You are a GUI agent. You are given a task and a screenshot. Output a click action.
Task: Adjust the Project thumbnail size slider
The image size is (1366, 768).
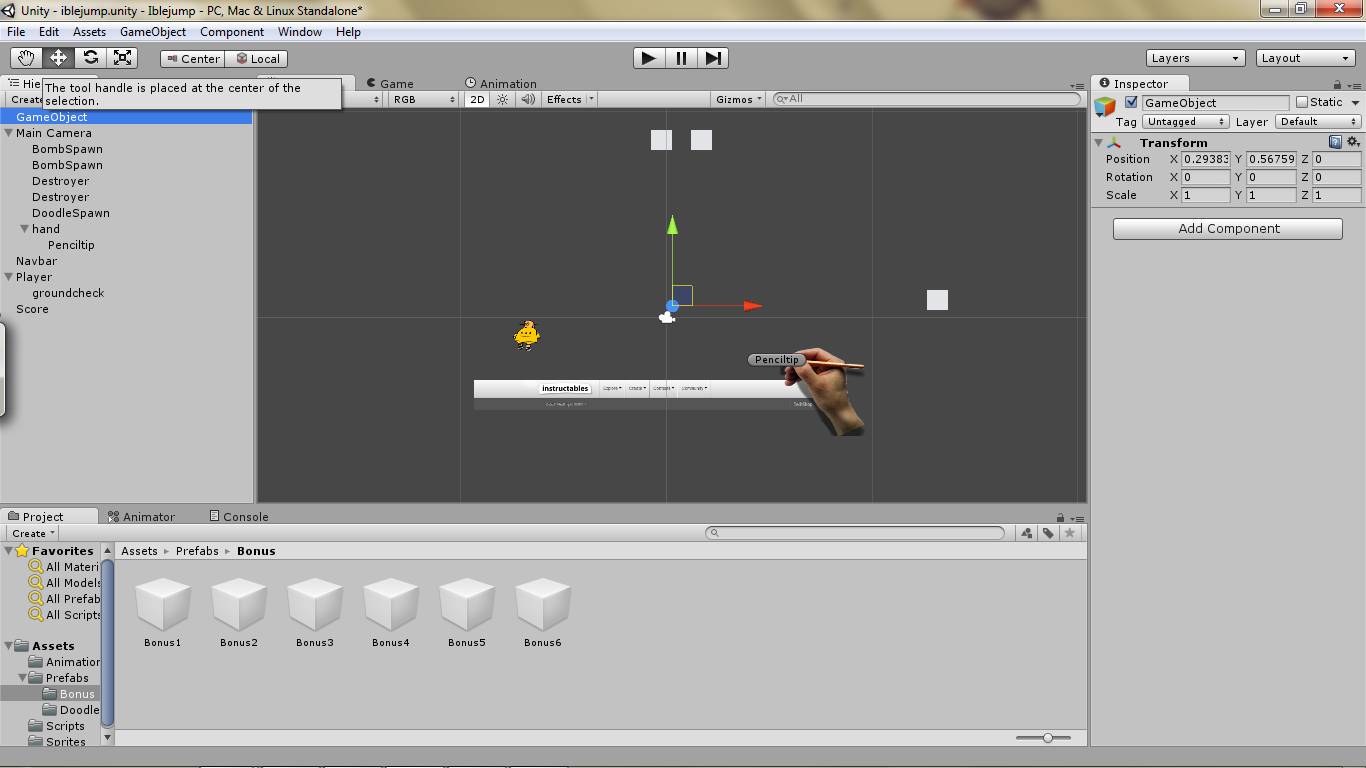(x=1047, y=738)
